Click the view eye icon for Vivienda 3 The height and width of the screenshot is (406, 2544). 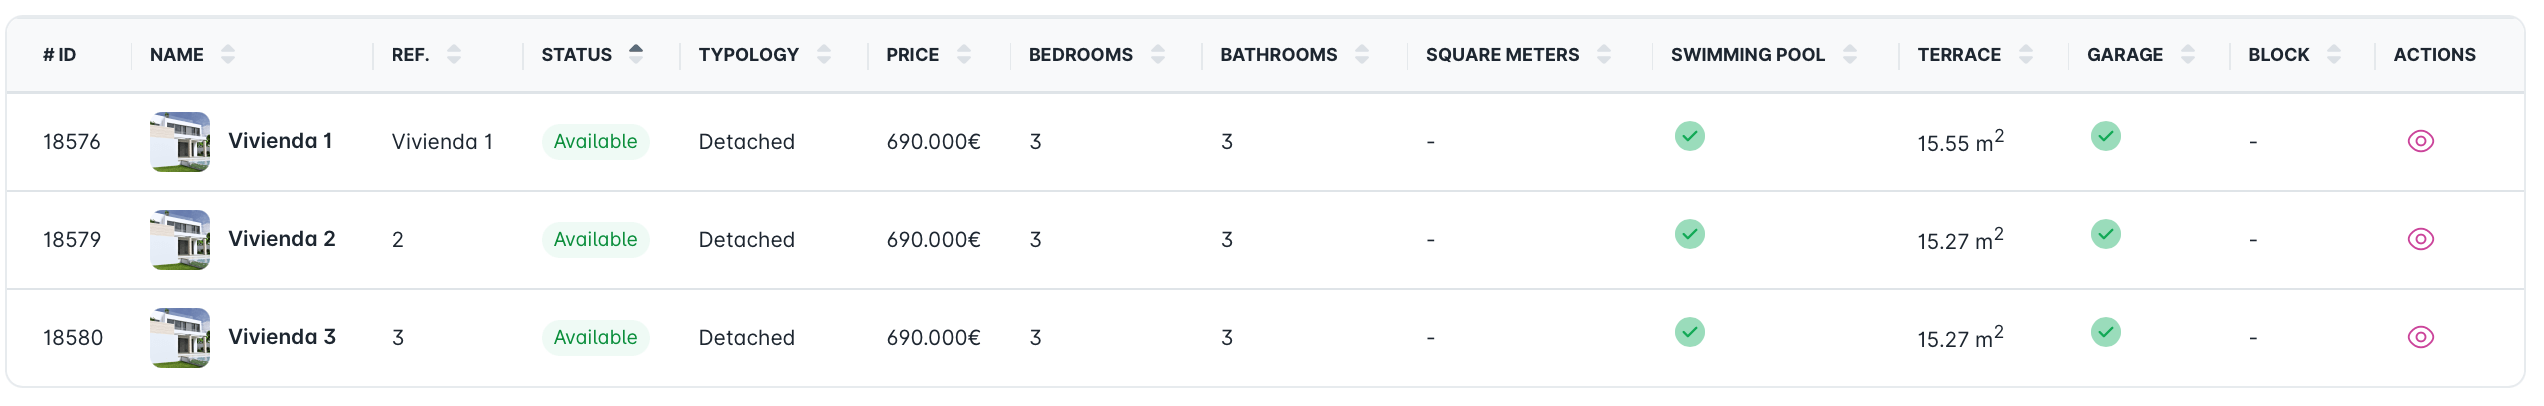tap(2420, 337)
